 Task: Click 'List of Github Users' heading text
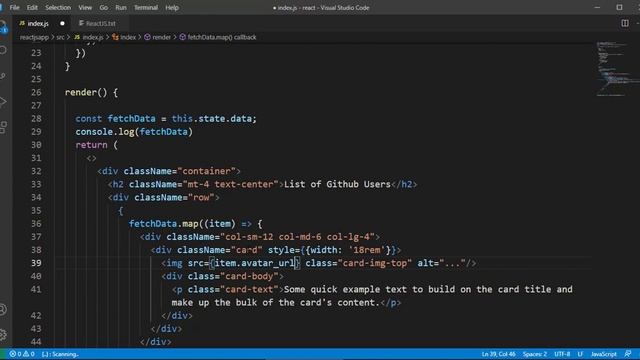coord(337,184)
